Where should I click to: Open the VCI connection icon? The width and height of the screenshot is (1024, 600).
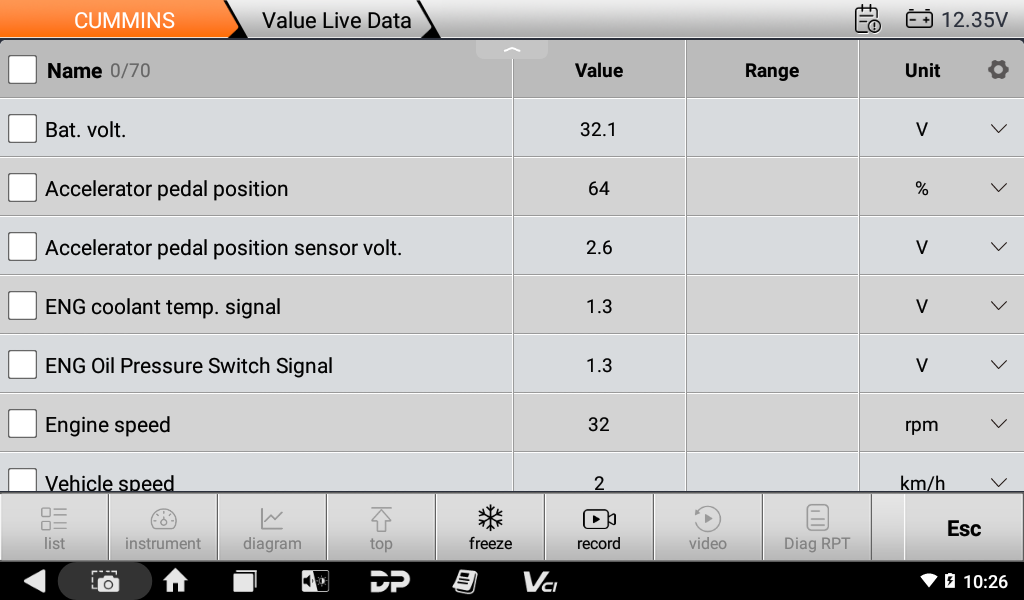pos(540,581)
